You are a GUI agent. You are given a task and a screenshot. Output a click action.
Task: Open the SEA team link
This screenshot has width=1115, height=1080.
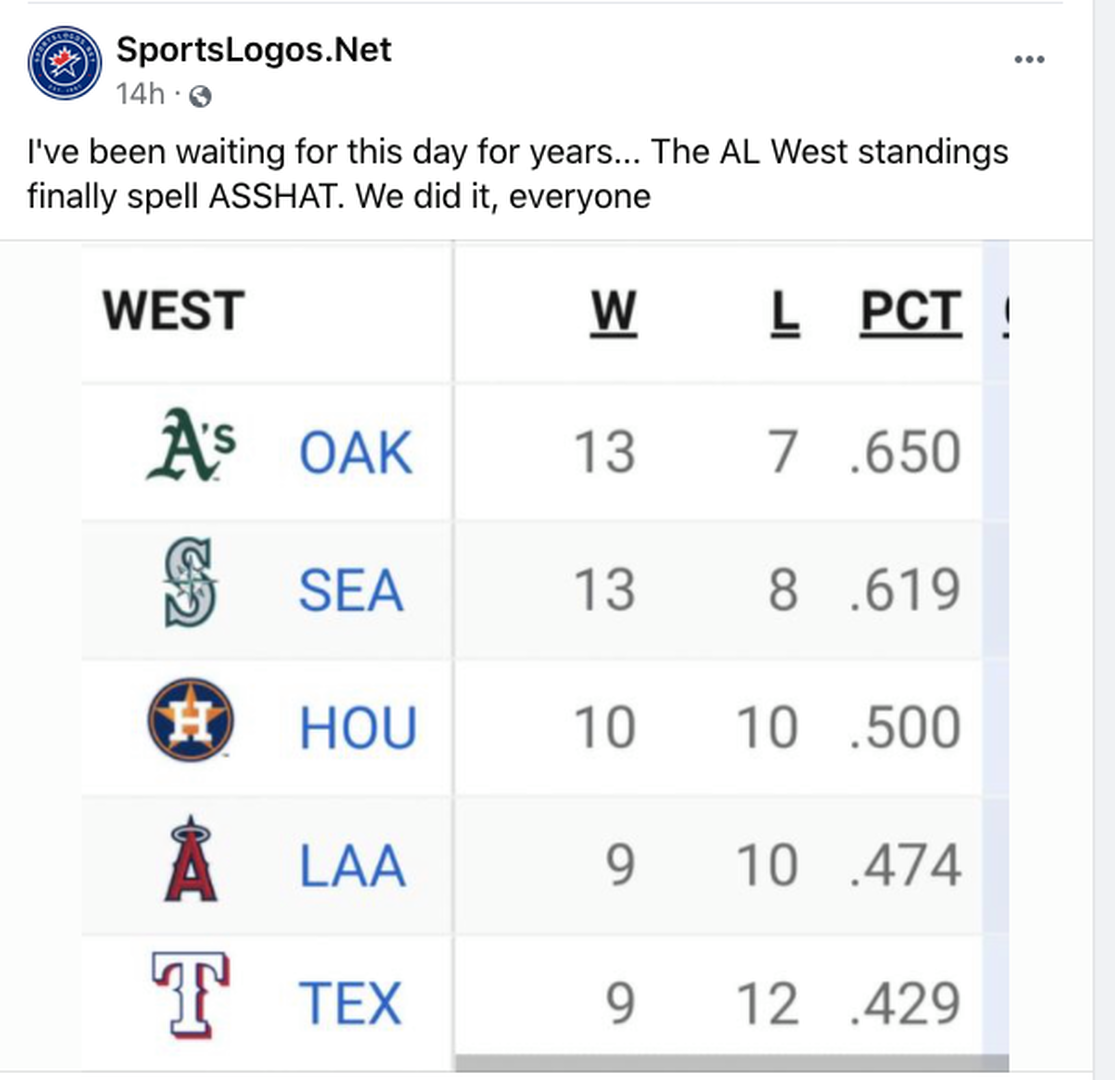[x=350, y=590]
